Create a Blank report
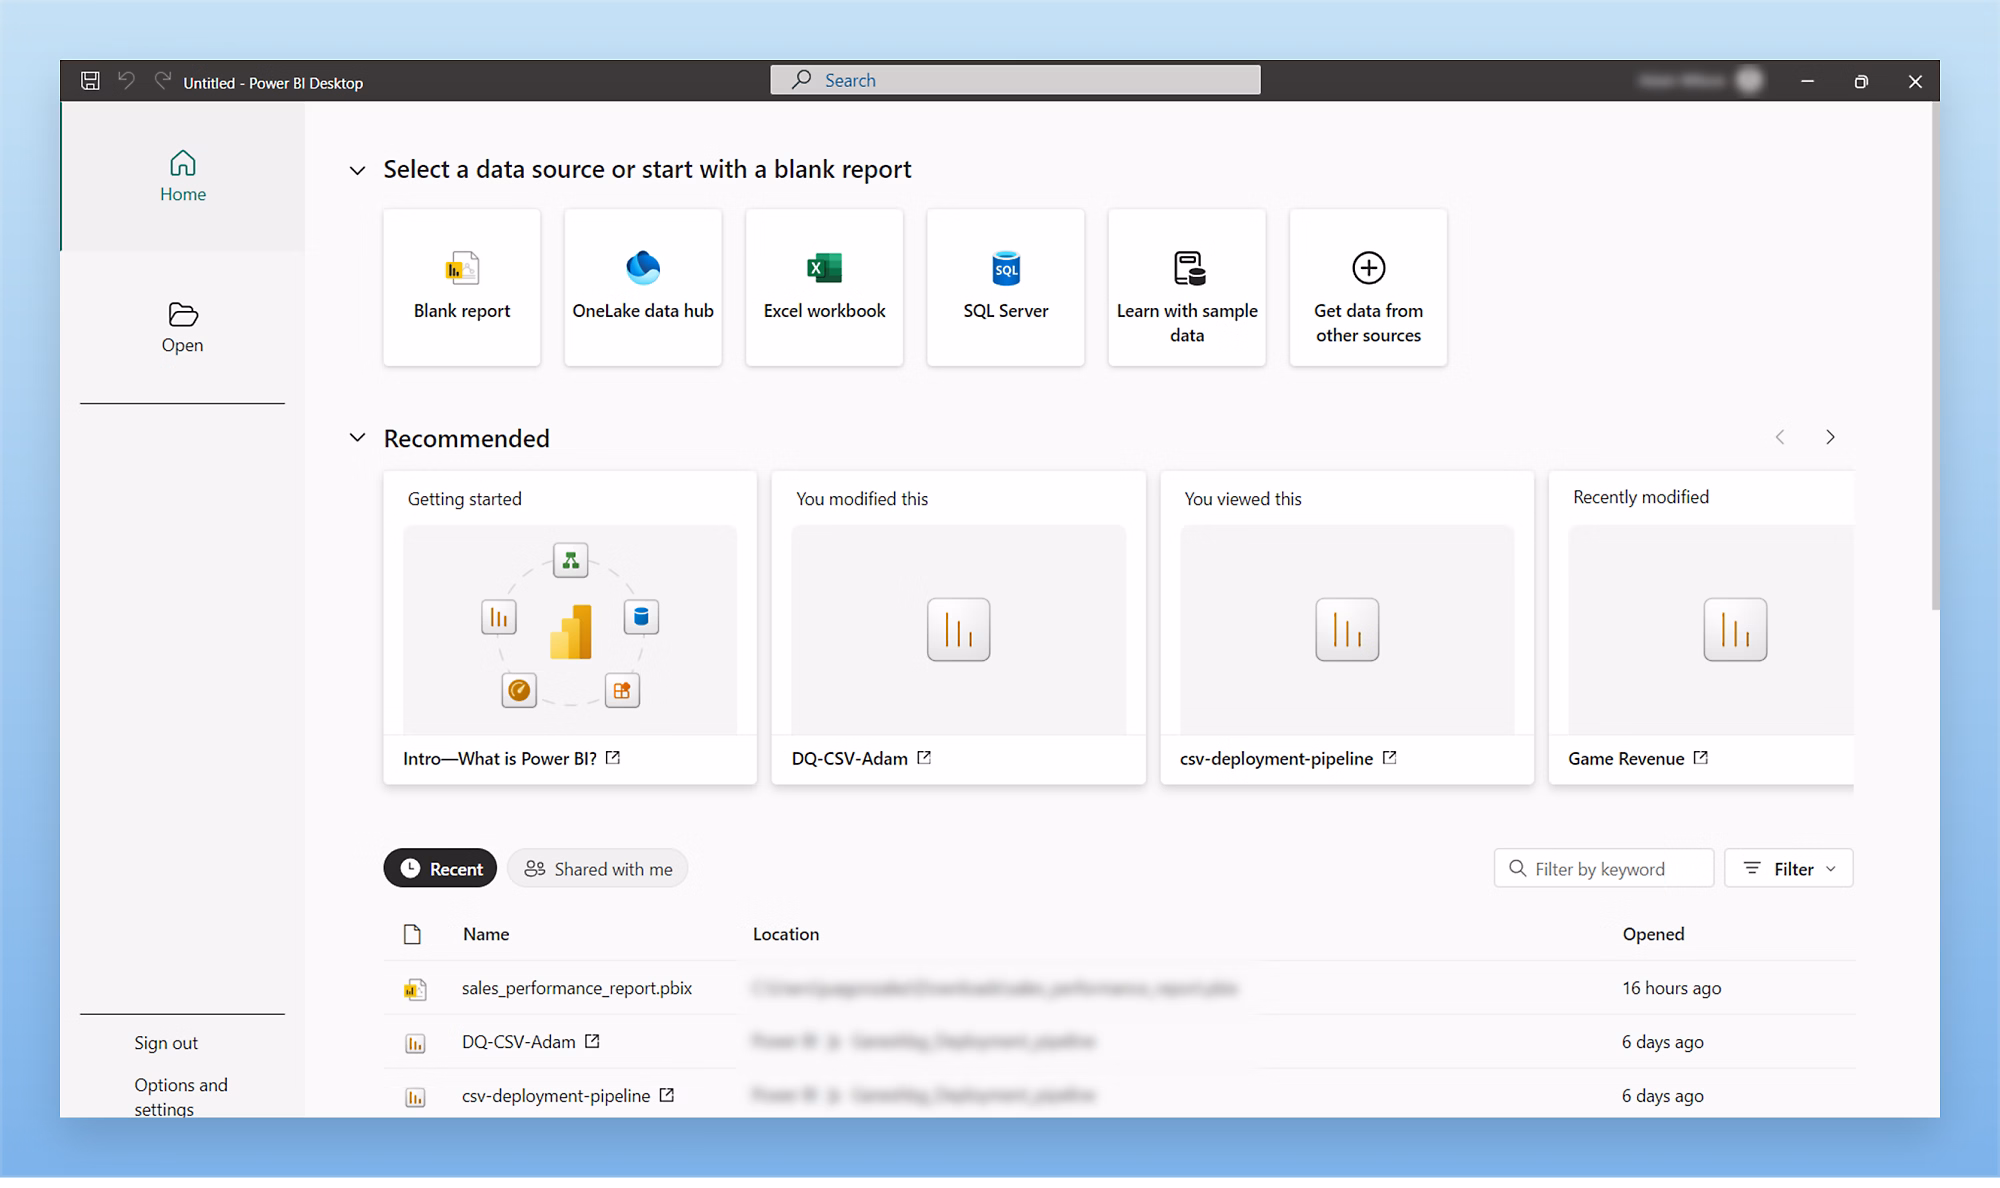2000x1188 pixels. (x=461, y=287)
